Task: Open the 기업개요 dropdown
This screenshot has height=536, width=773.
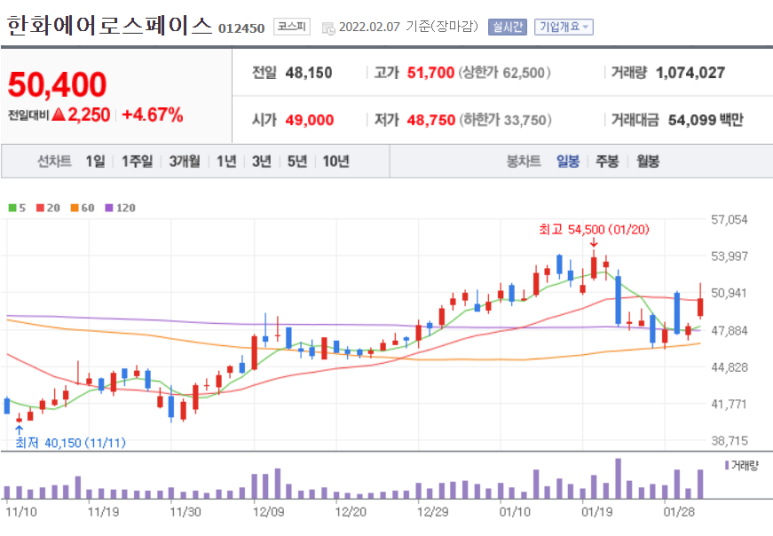Action: click(x=563, y=27)
